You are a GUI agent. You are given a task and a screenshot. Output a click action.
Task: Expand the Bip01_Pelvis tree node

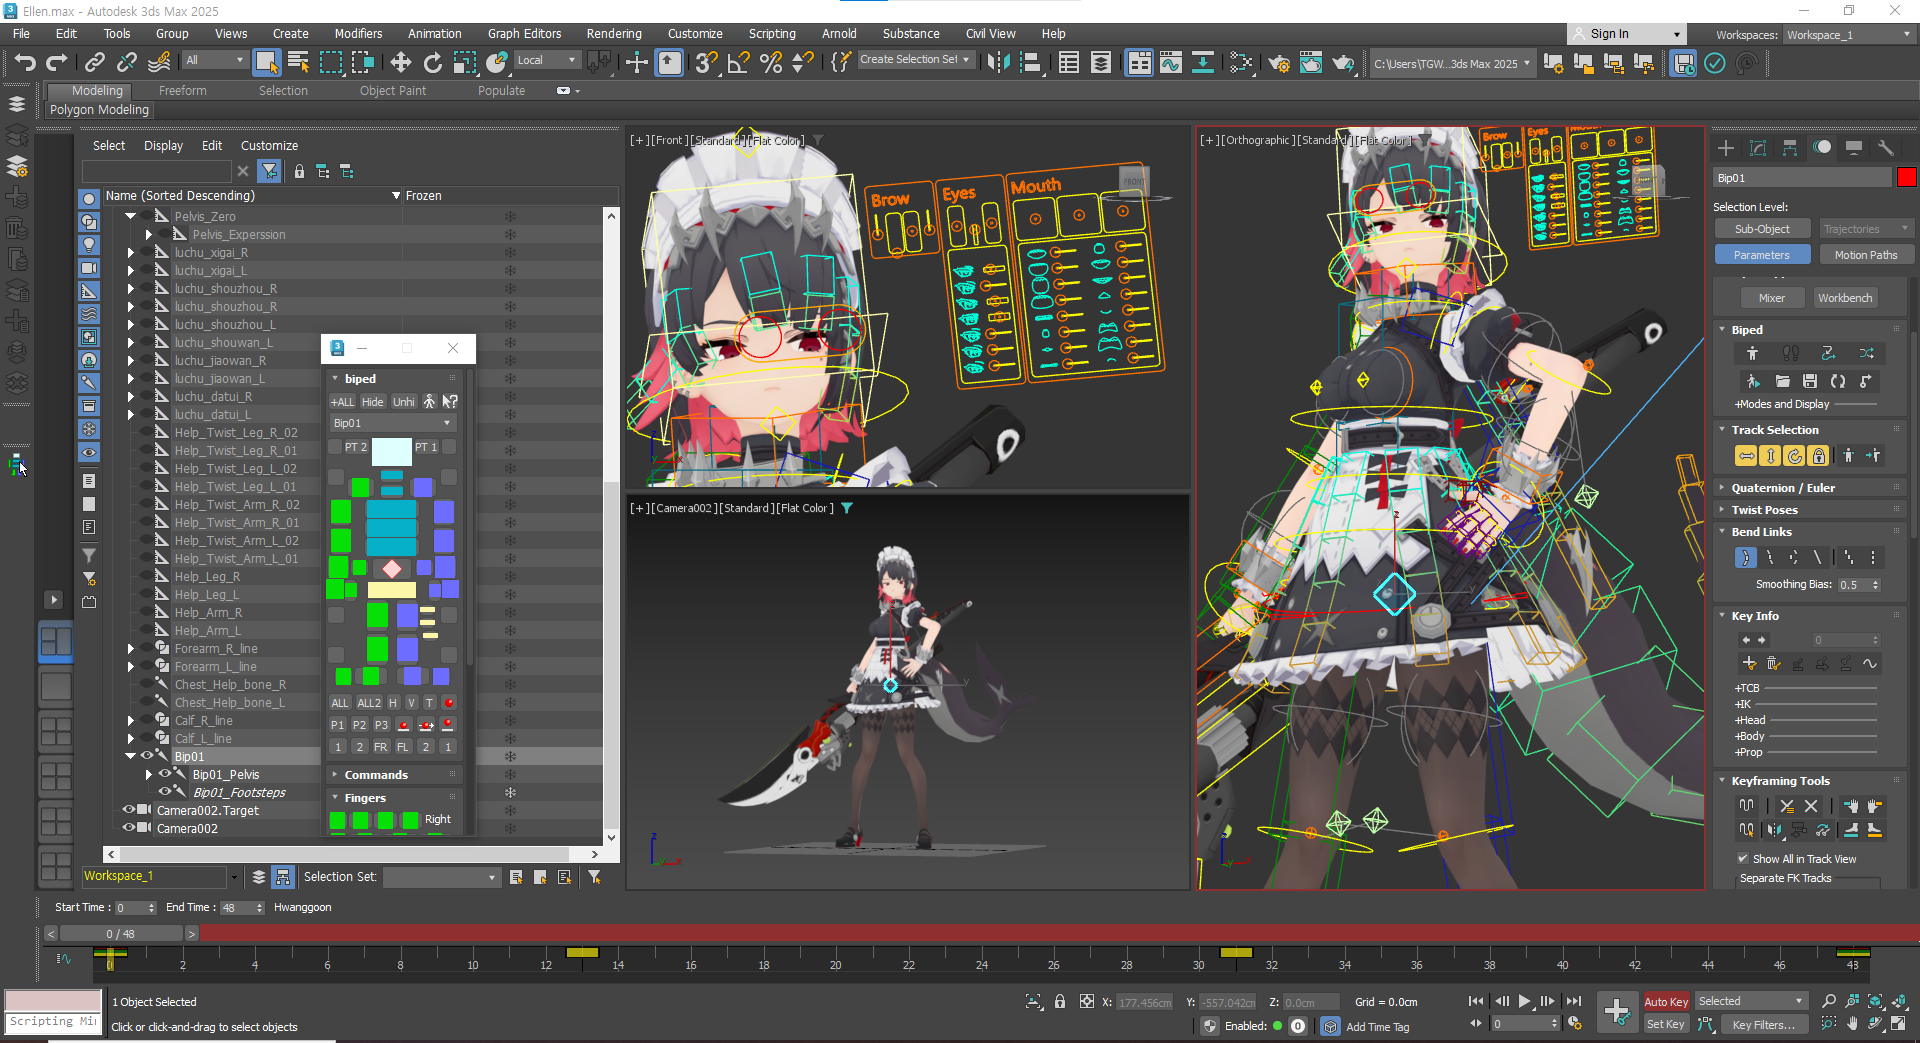coord(149,775)
